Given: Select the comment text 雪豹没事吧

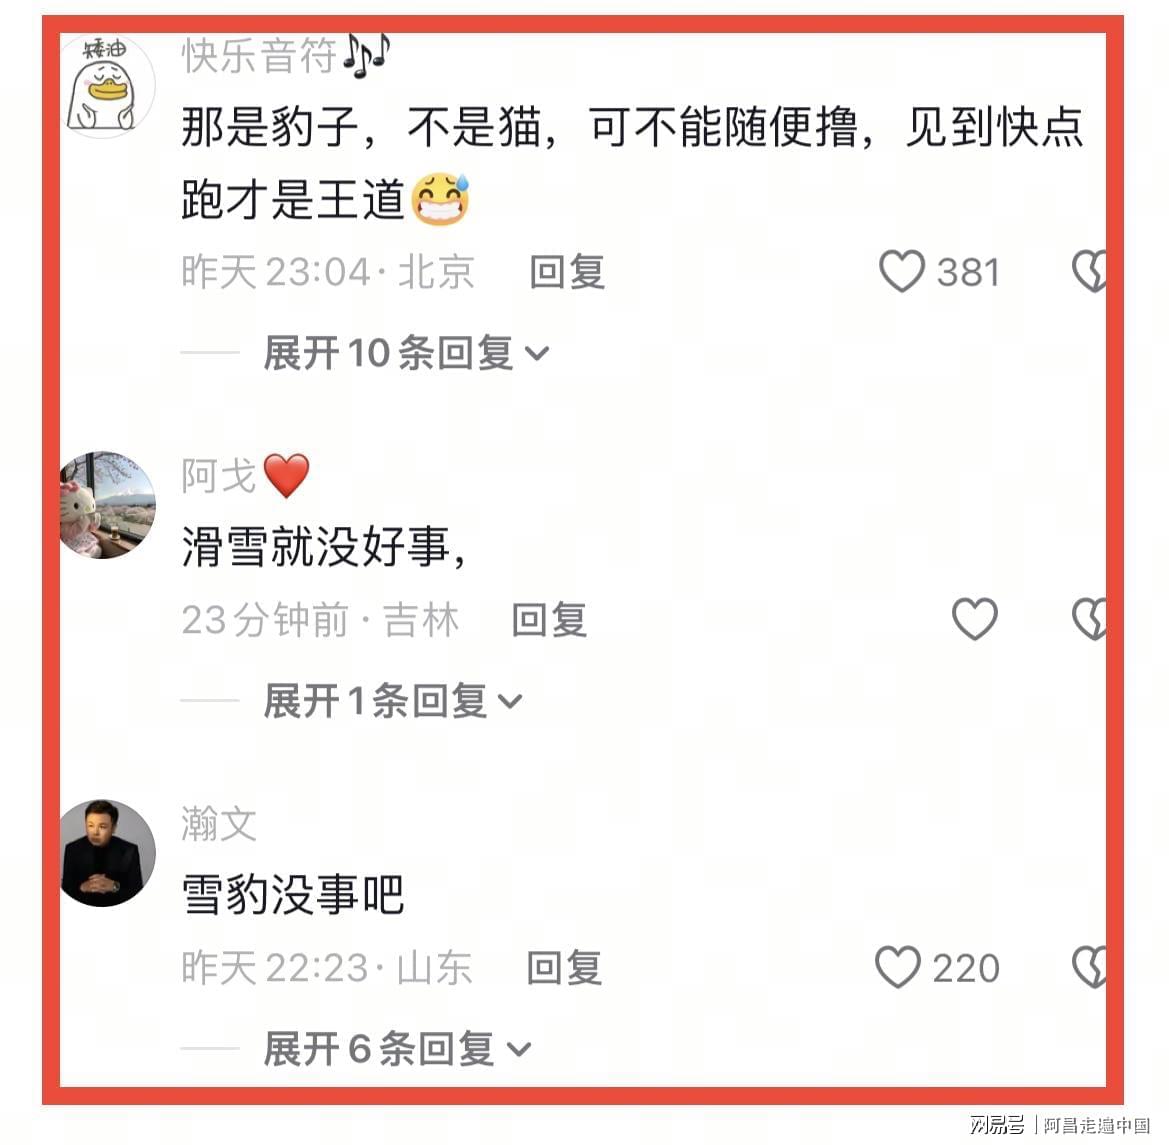Looking at the screenshot, I should (293, 894).
